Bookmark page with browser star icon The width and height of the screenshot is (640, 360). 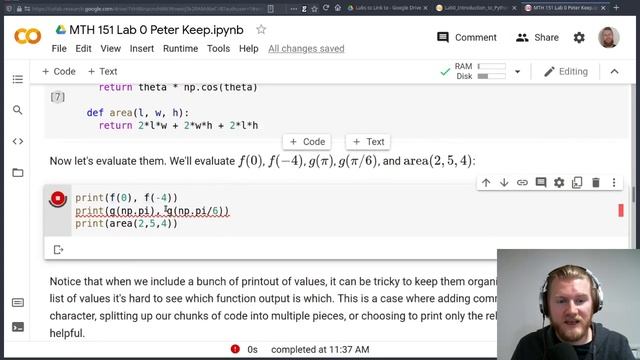click(x=315, y=8)
